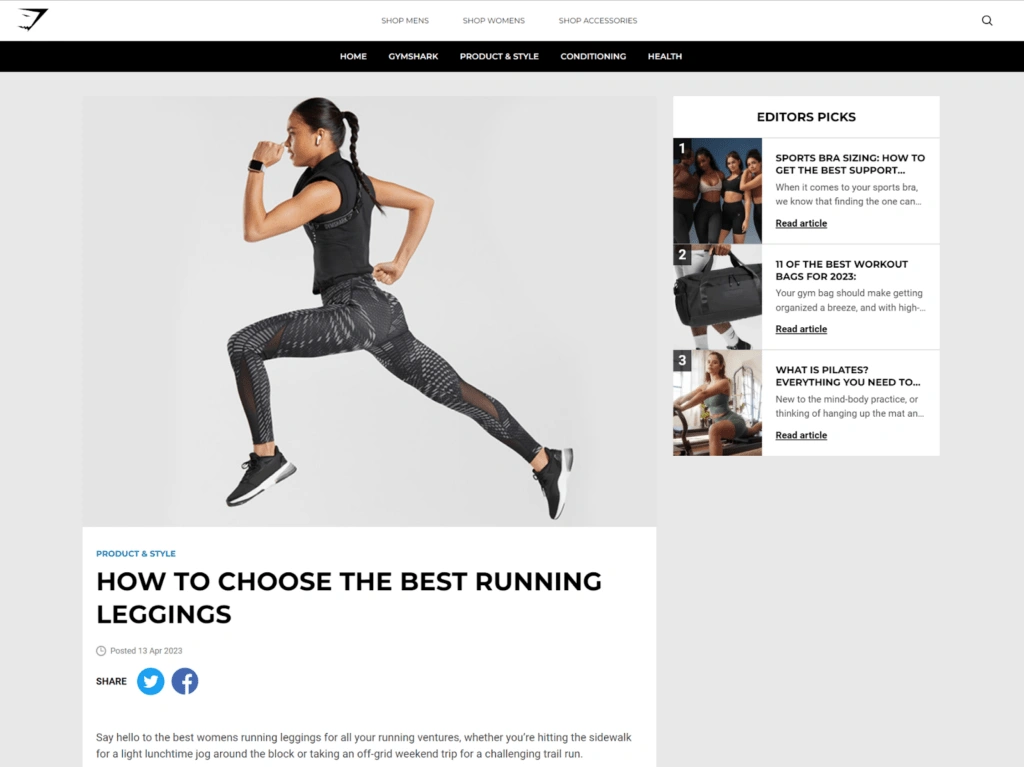Click blue Product & Style category label
Viewport: 1024px width, 767px height.
point(136,553)
